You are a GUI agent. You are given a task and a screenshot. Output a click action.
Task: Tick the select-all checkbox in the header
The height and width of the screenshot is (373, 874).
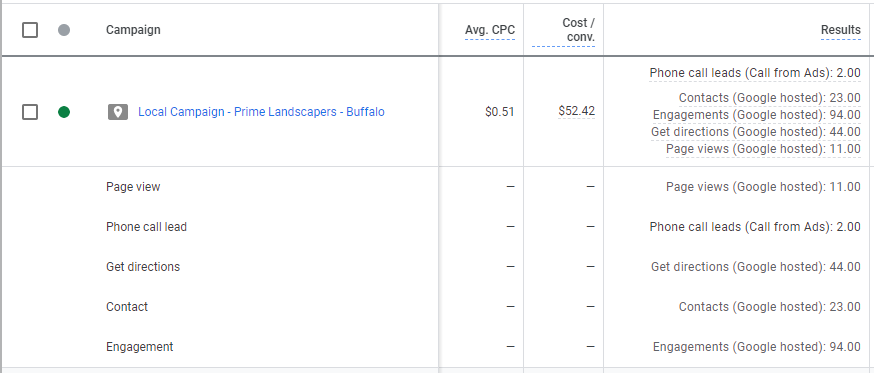(30, 30)
